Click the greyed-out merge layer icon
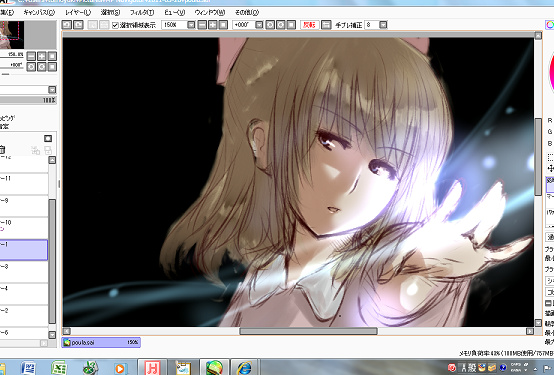Image resolution: width=554 pixels, height=375 pixels. pos(48,150)
